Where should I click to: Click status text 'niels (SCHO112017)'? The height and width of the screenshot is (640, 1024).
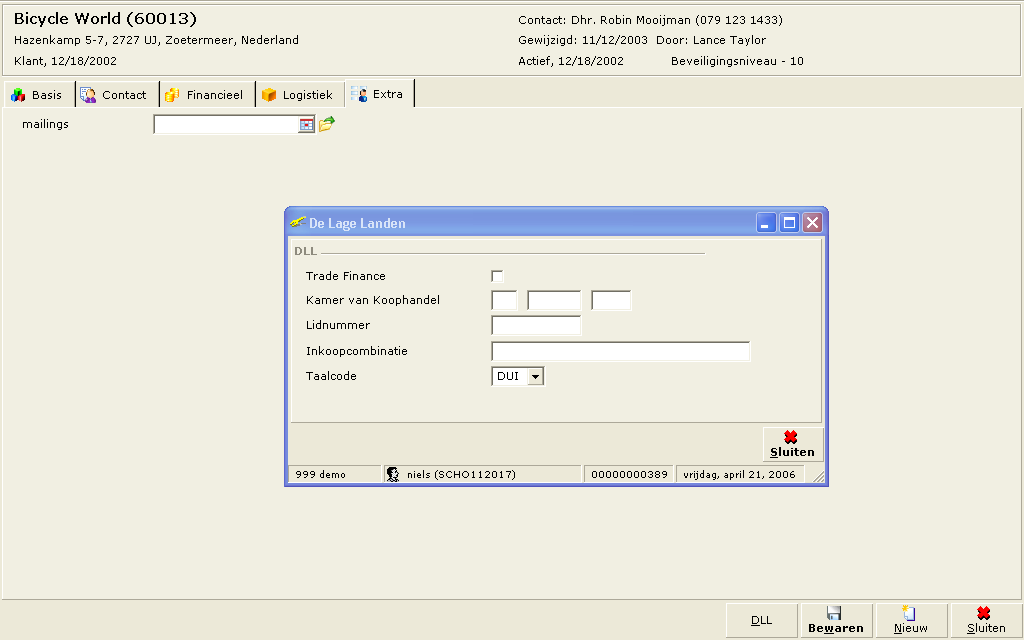click(x=461, y=475)
